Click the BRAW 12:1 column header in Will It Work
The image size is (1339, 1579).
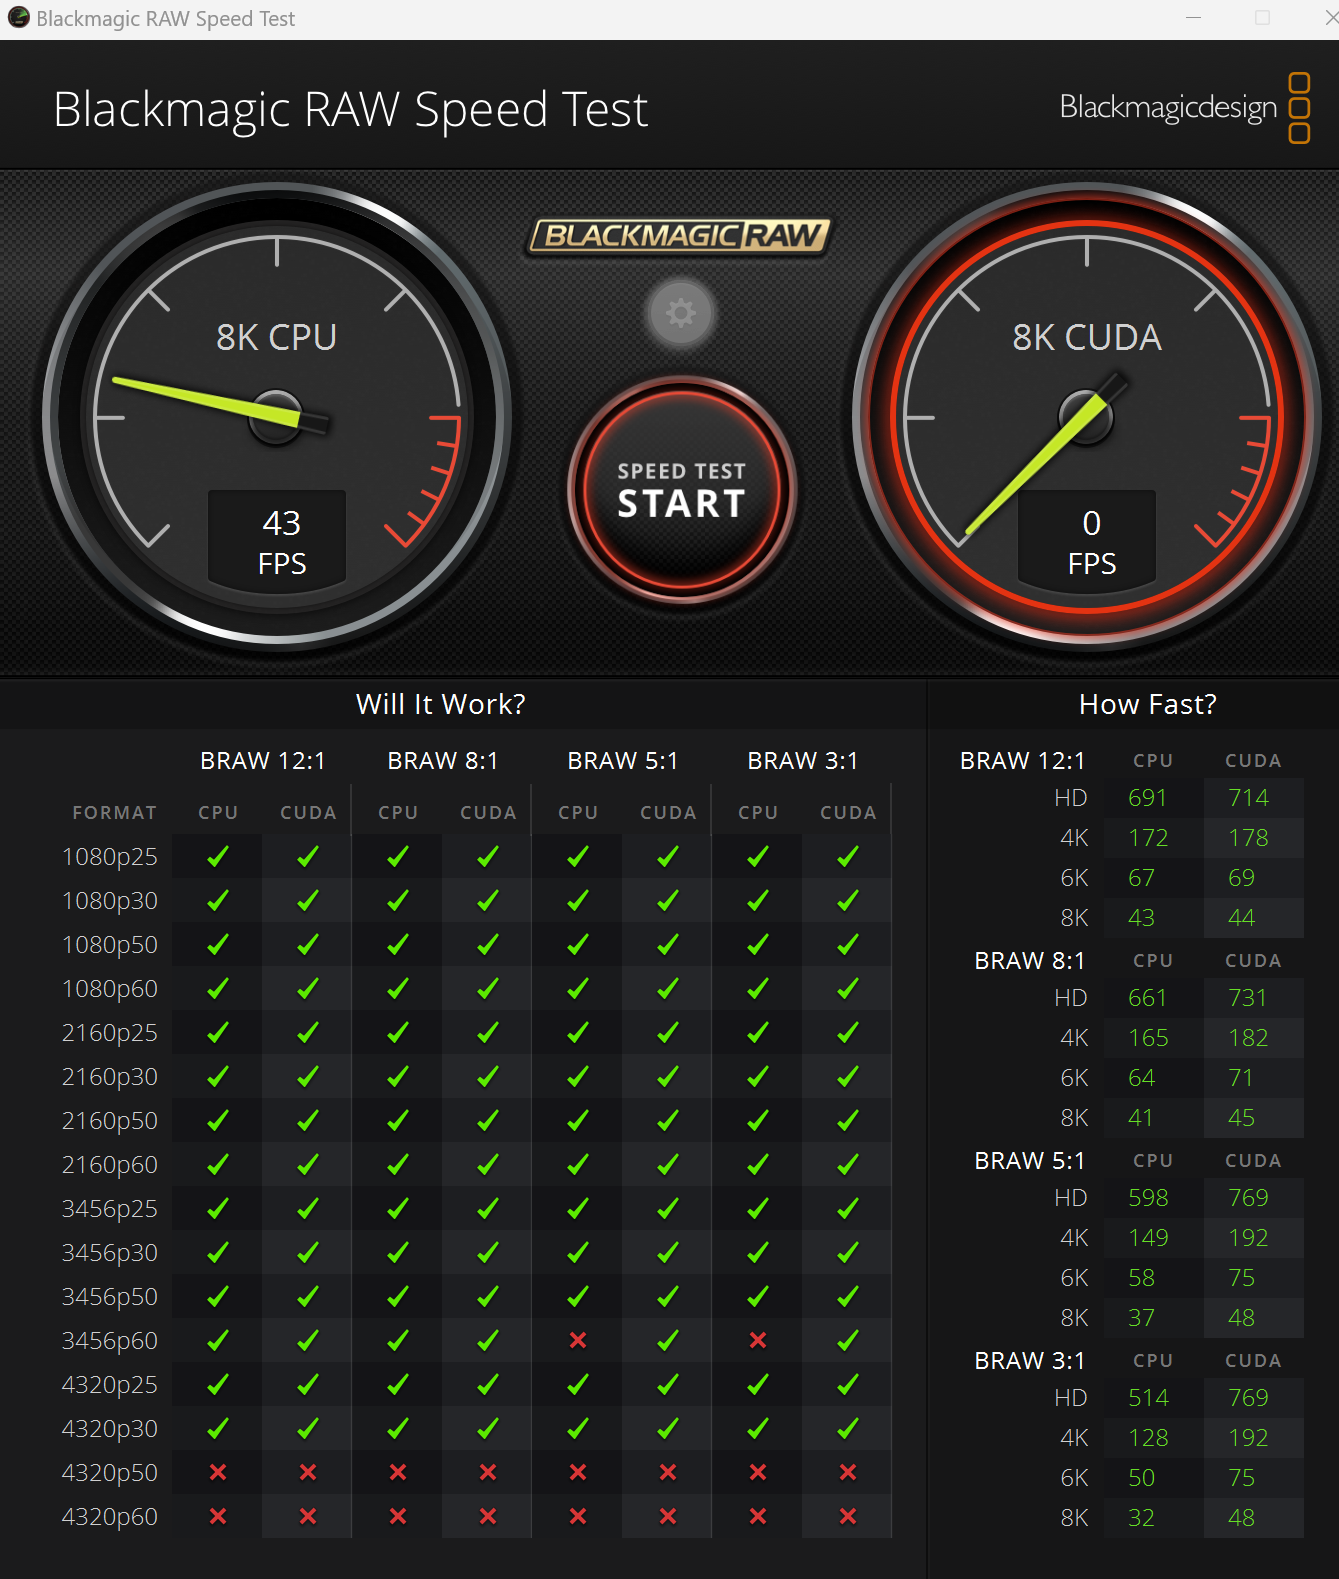(x=263, y=761)
